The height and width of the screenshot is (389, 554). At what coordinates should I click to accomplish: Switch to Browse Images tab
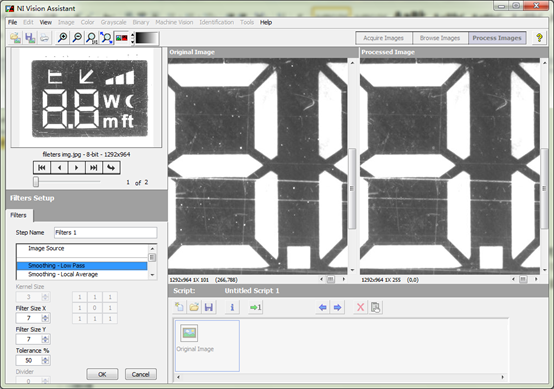(x=440, y=38)
